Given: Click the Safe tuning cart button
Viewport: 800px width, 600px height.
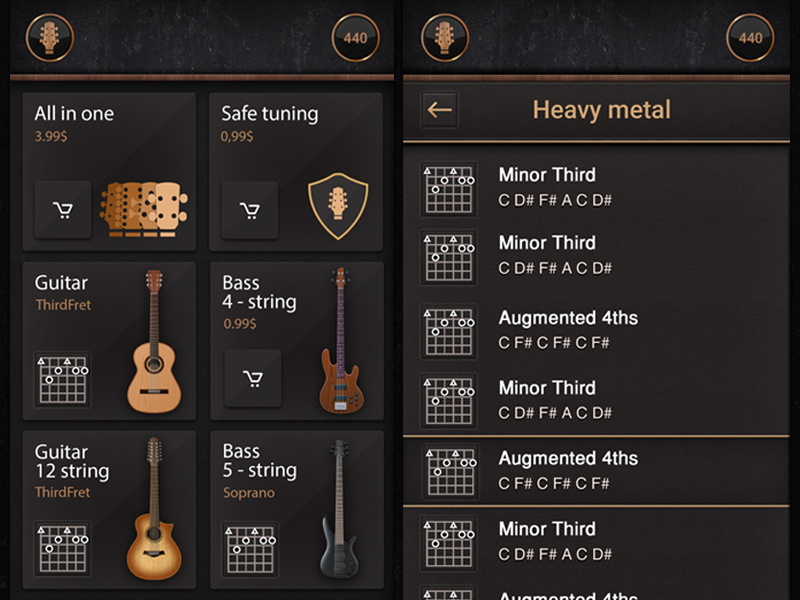Looking at the screenshot, I should pos(249,209).
